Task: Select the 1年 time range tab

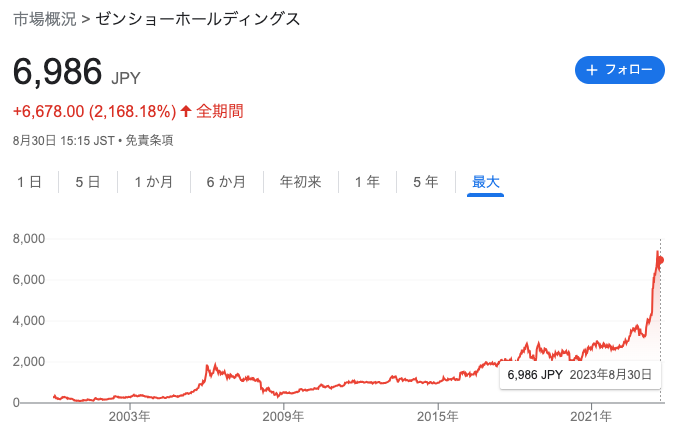Action: 367,182
